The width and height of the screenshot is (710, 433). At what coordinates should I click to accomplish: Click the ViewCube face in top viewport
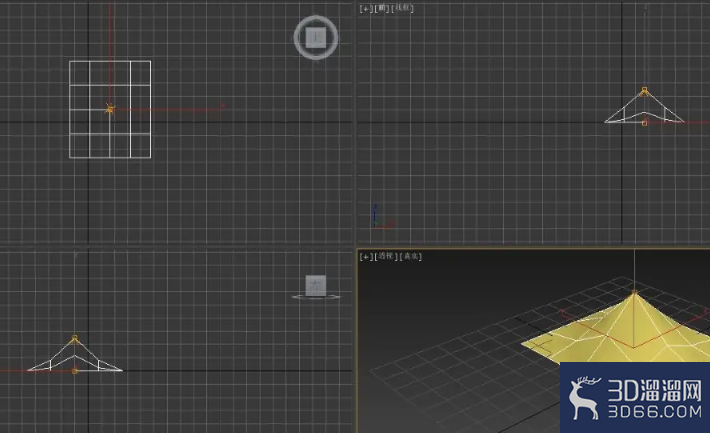316,37
